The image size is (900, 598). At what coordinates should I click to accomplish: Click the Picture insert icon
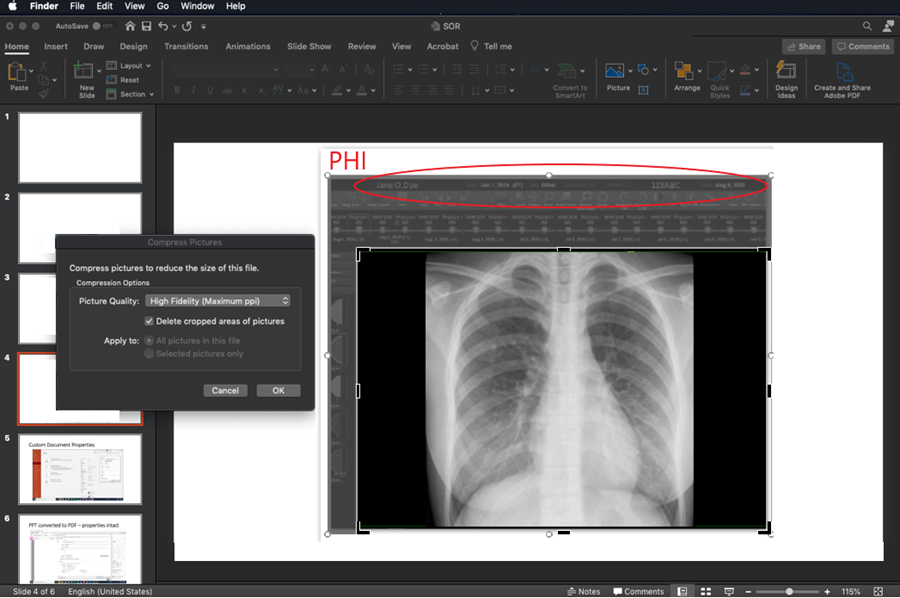click(x=616, y=72)
